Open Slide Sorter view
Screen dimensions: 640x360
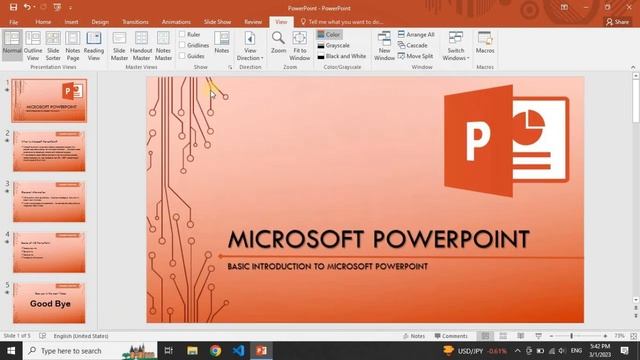[53, 46]
